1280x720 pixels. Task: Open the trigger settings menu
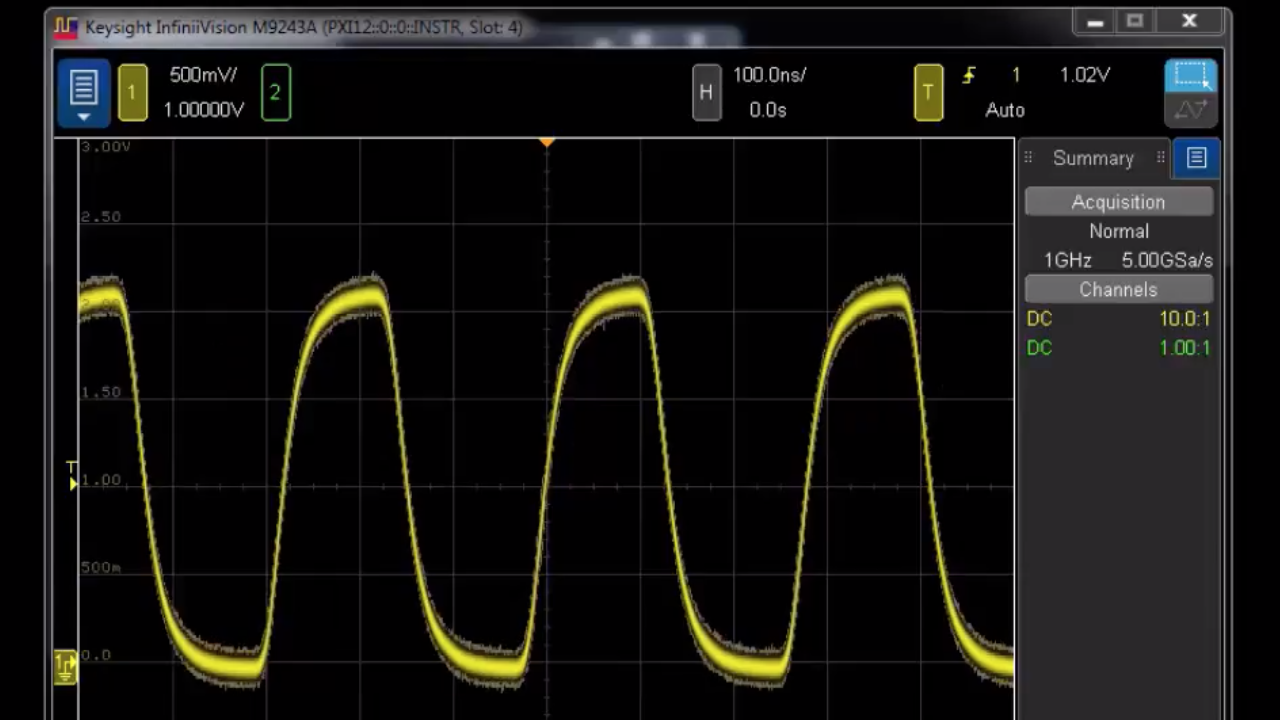[x=928, y=91]
